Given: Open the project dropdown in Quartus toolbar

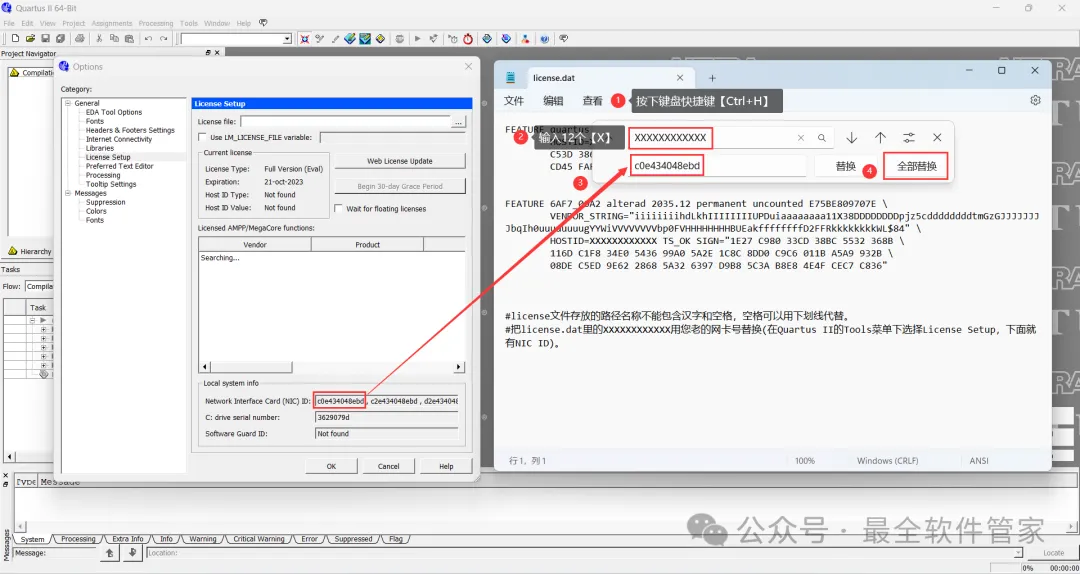Looking at the screenshot, I should [287, 39].
